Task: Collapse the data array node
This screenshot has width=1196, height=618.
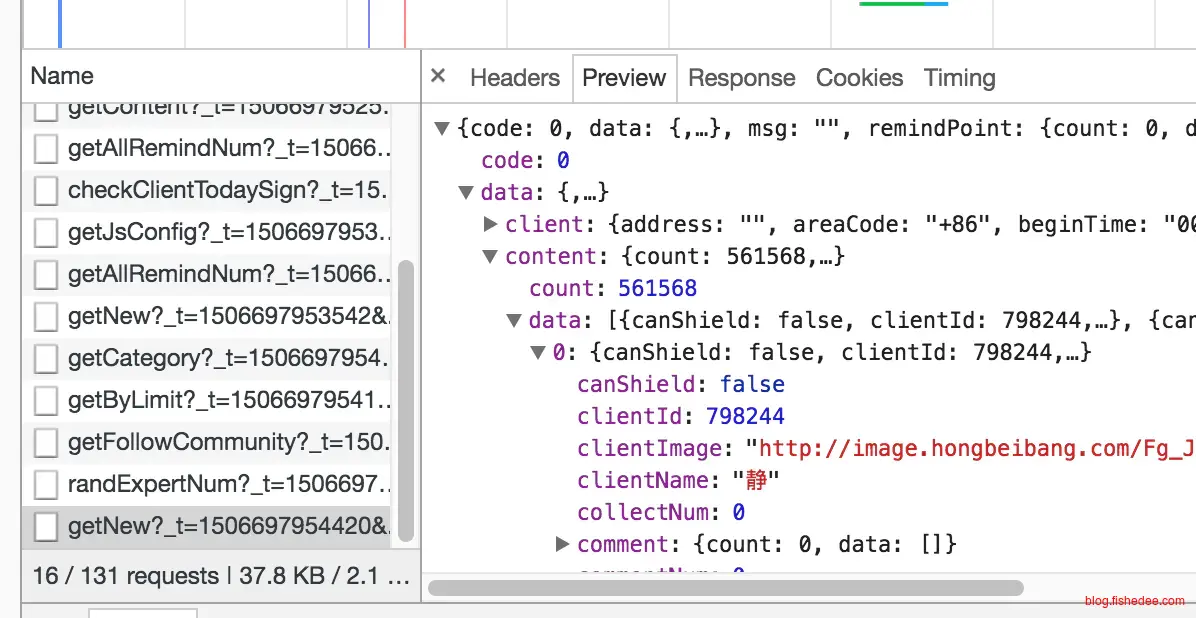Action: 514,321
